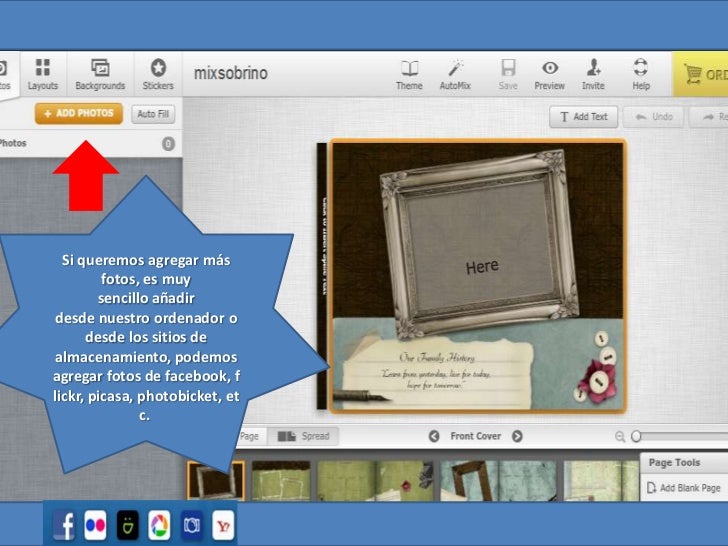Select the Front Cover thumbnail
Viewport: 728px width, 546px height.
[216, 481]
